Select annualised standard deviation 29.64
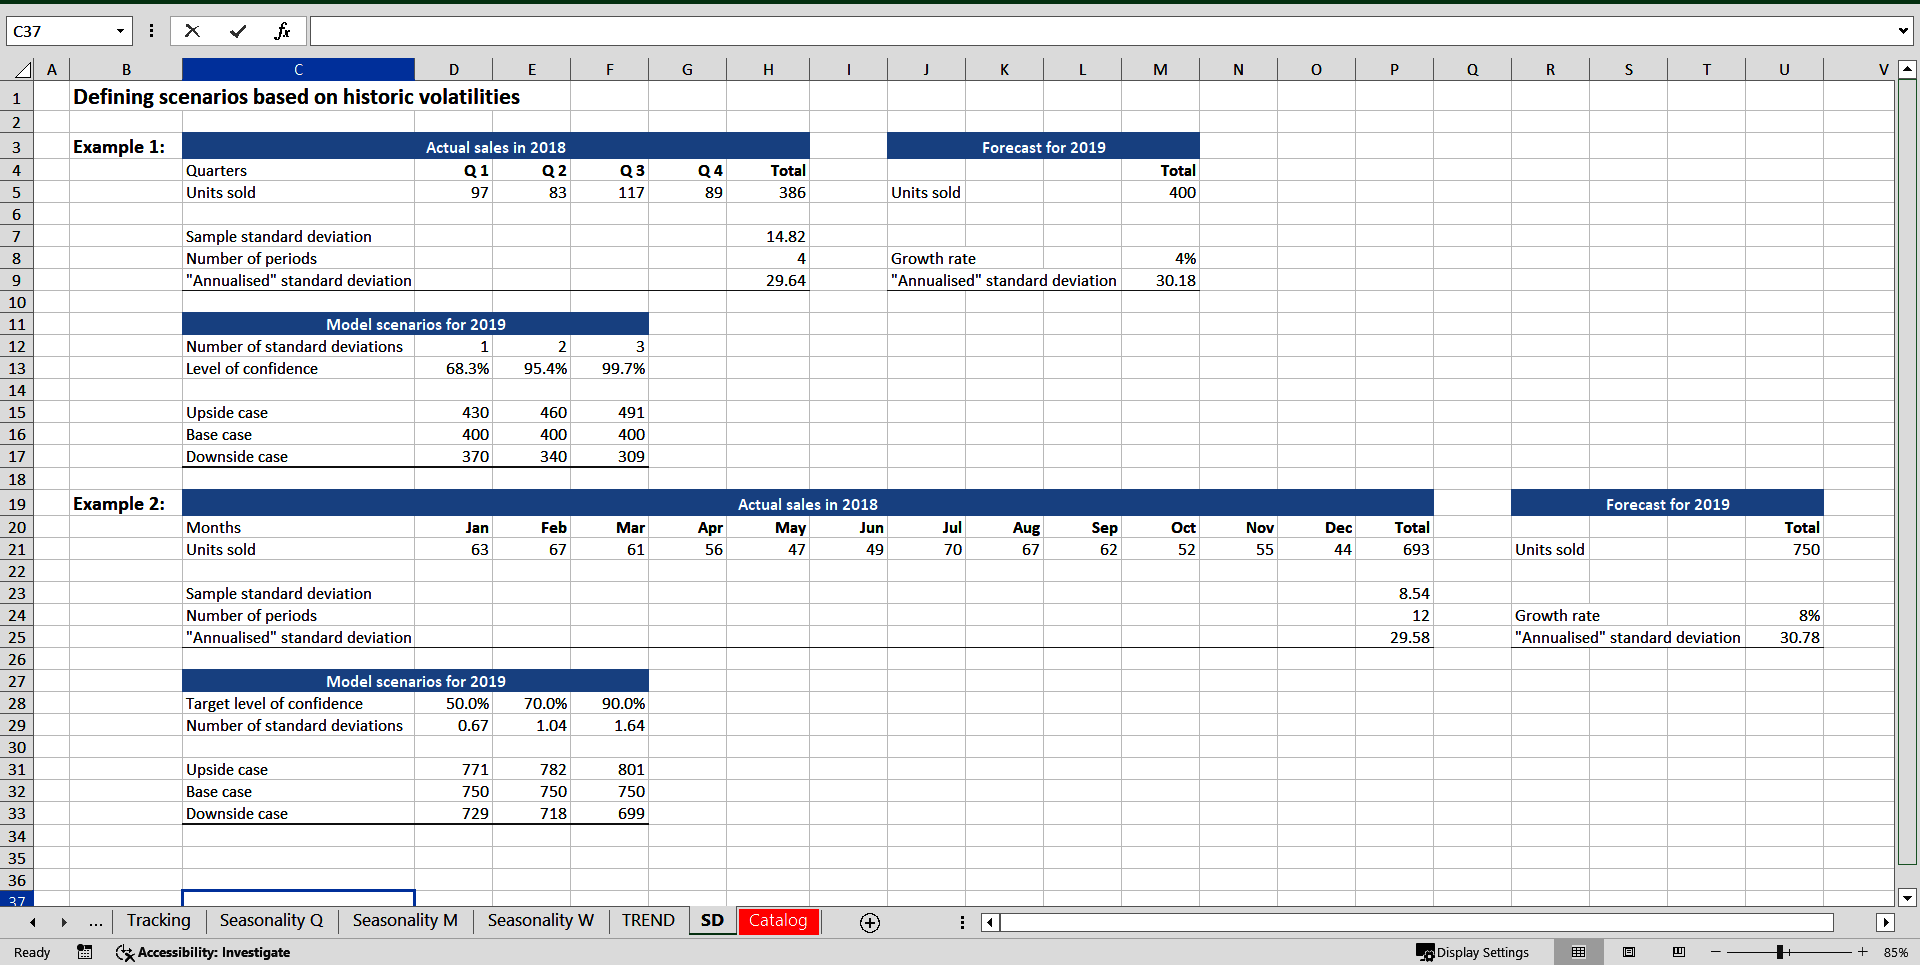This screenshot has width=1920, height=966. (x=768, y=280)
